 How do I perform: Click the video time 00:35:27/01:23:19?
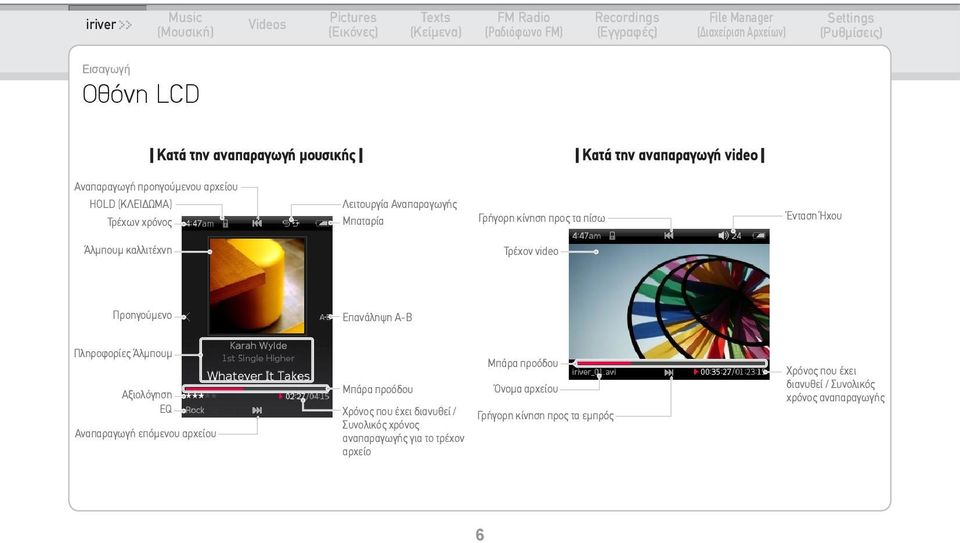coord(733,372)
